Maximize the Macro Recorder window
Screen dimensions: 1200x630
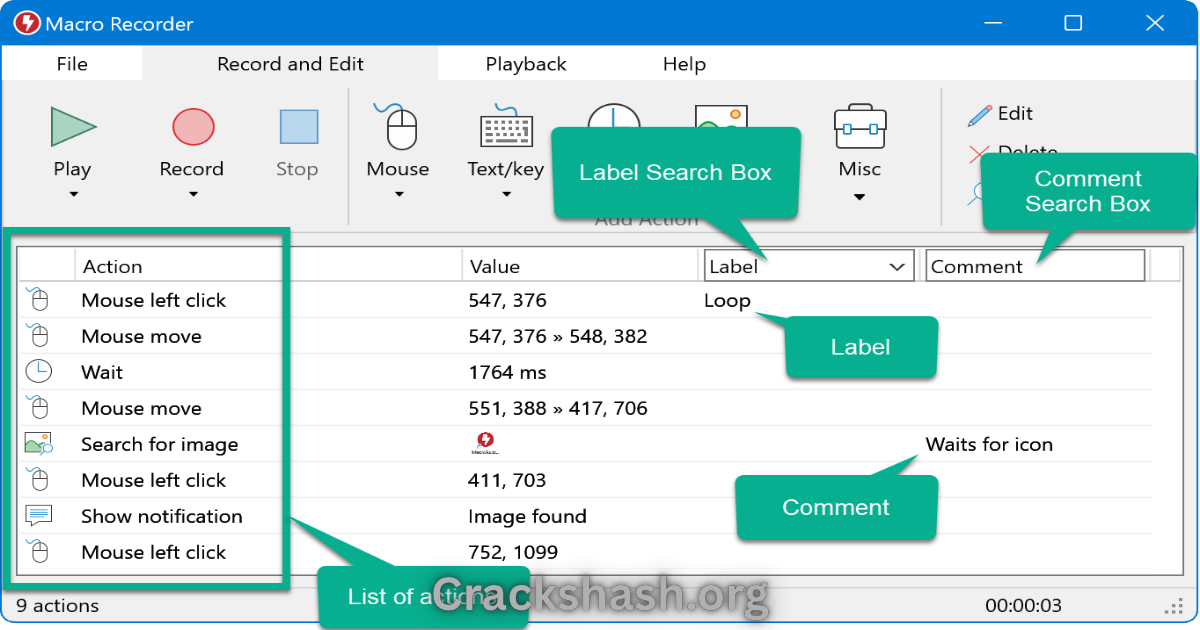point(1073,23)
